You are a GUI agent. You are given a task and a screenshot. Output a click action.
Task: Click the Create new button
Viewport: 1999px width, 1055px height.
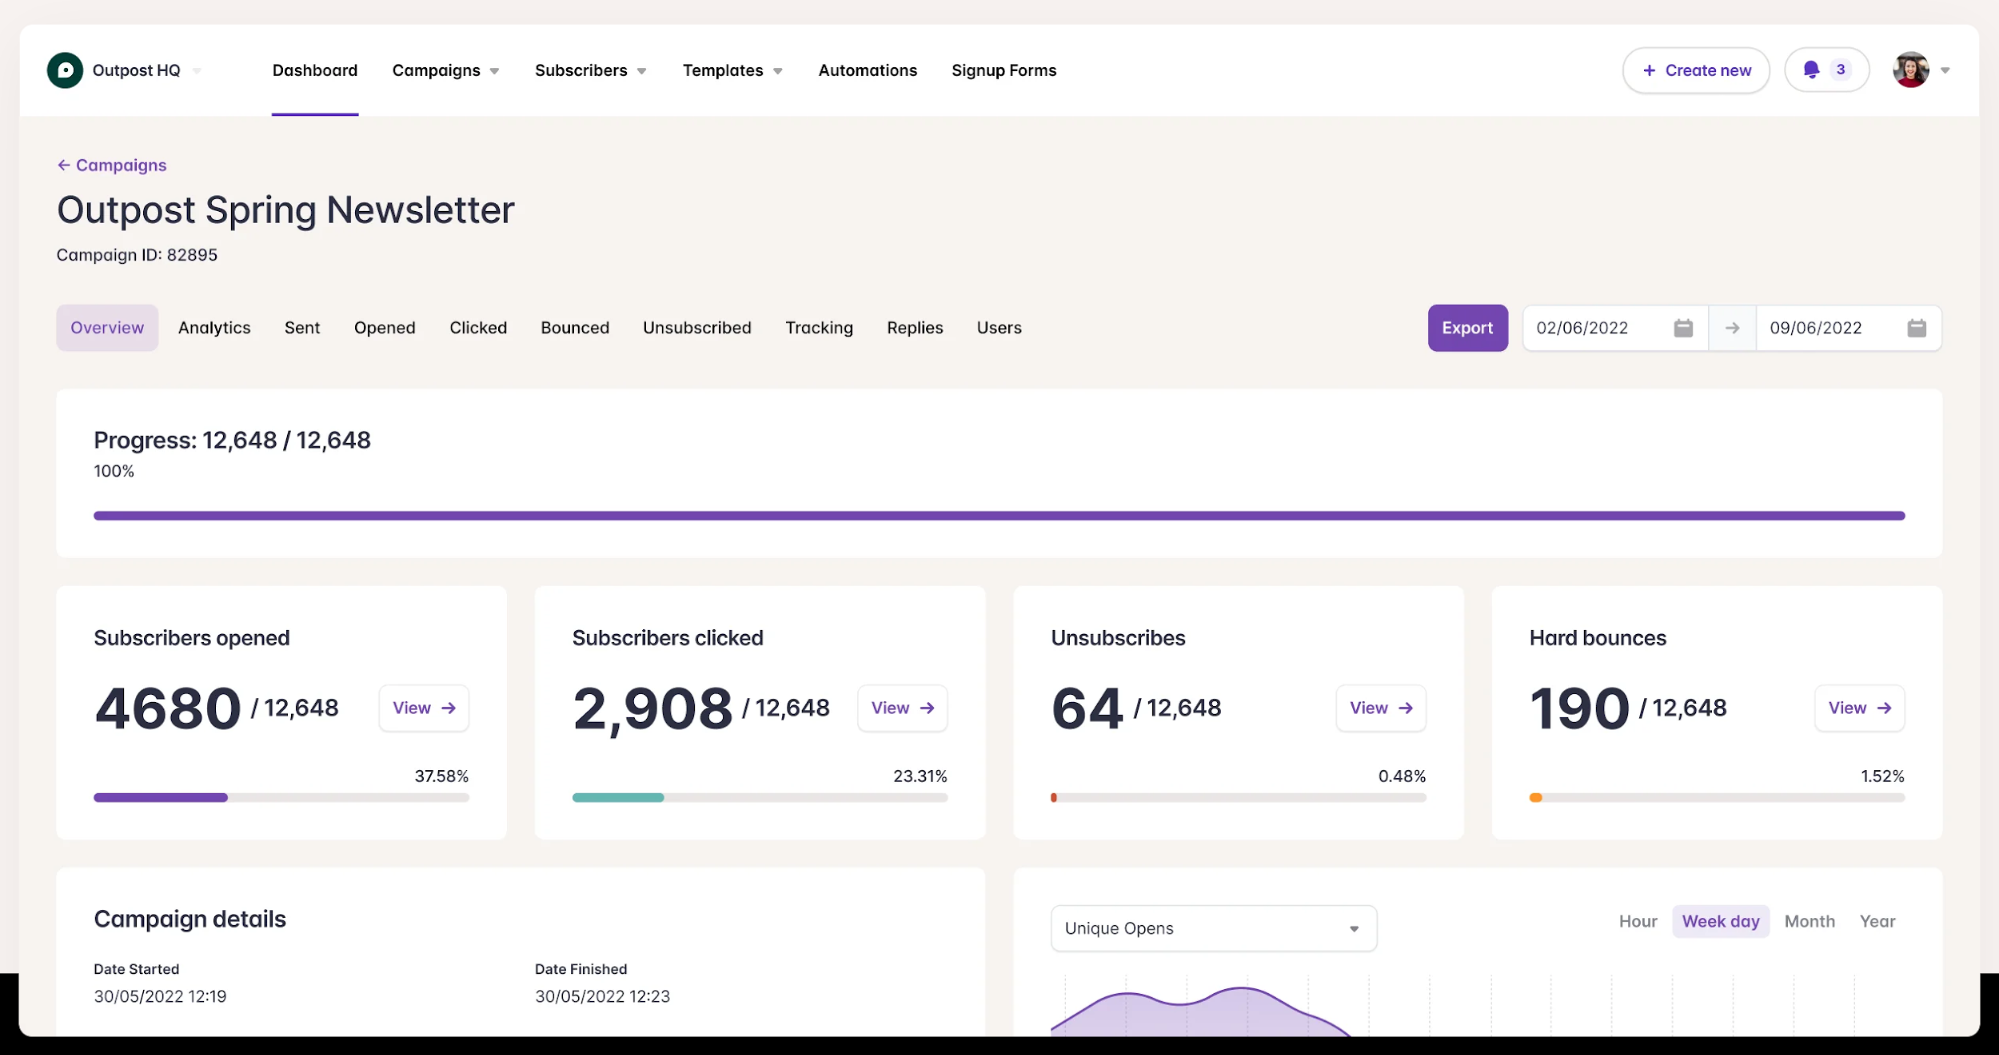[x=1696, y=70]
